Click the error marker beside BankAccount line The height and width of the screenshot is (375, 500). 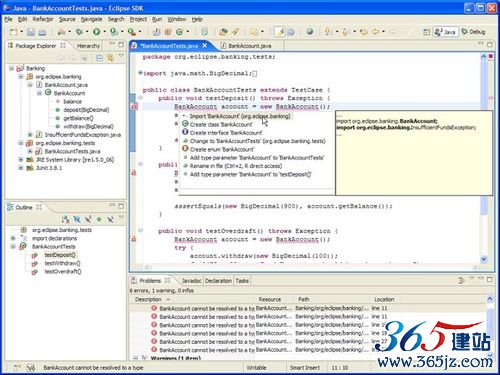click(x=134, y=107)
